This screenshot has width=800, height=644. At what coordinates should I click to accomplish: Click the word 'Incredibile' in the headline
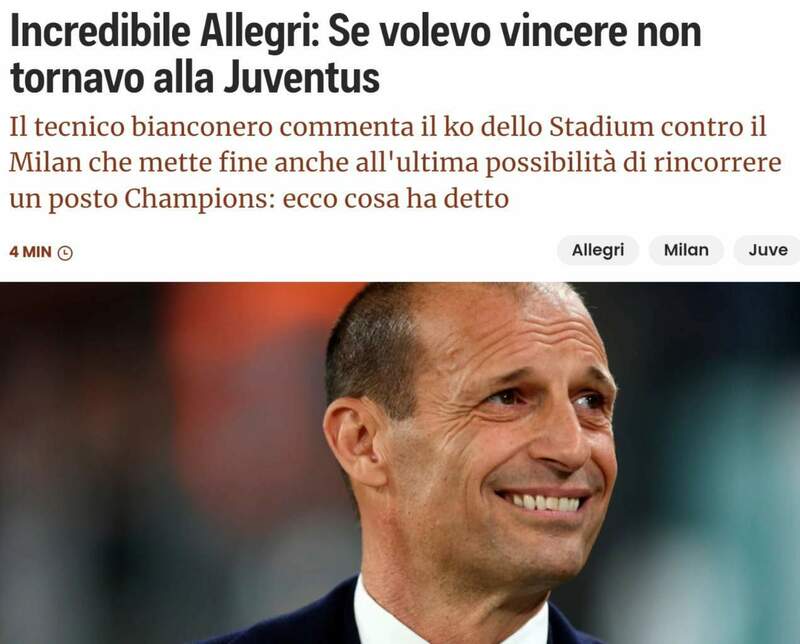tap(100, 32)
